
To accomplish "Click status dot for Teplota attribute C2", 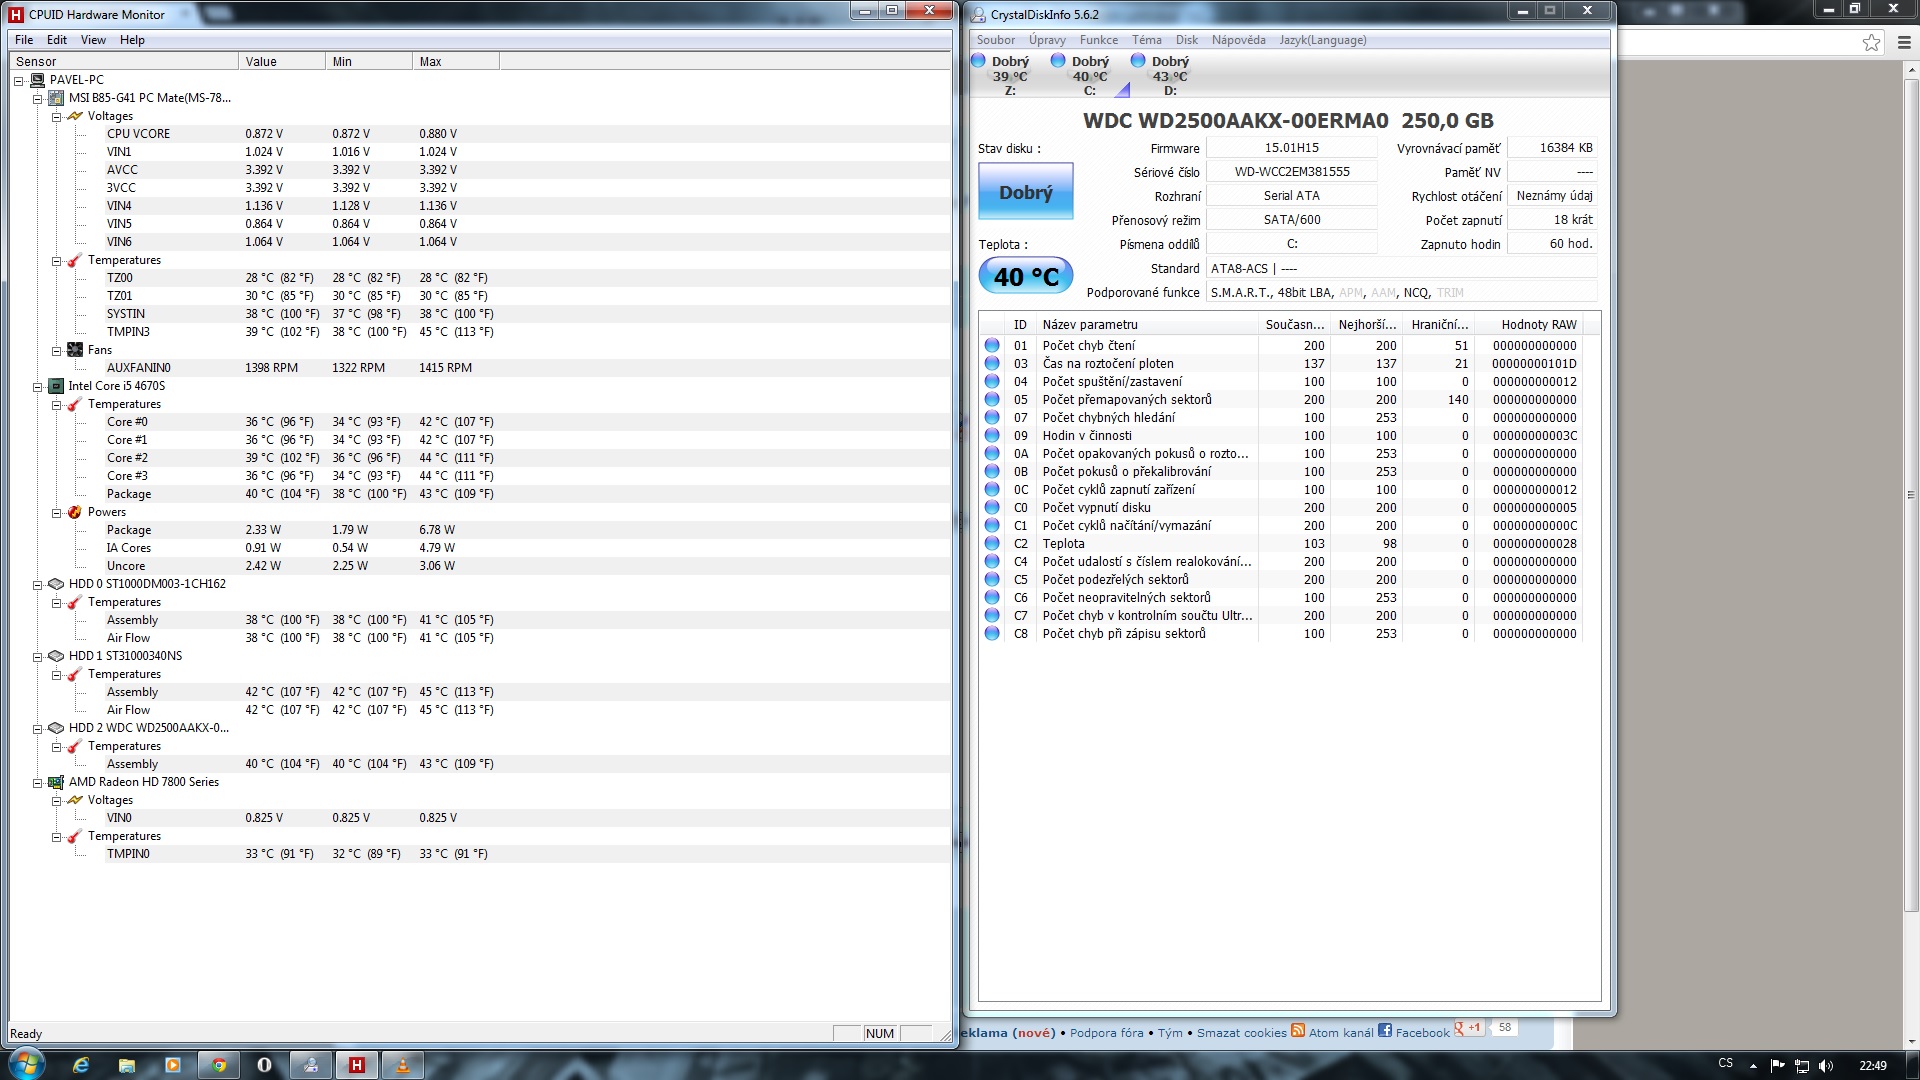I will point(992,543).
